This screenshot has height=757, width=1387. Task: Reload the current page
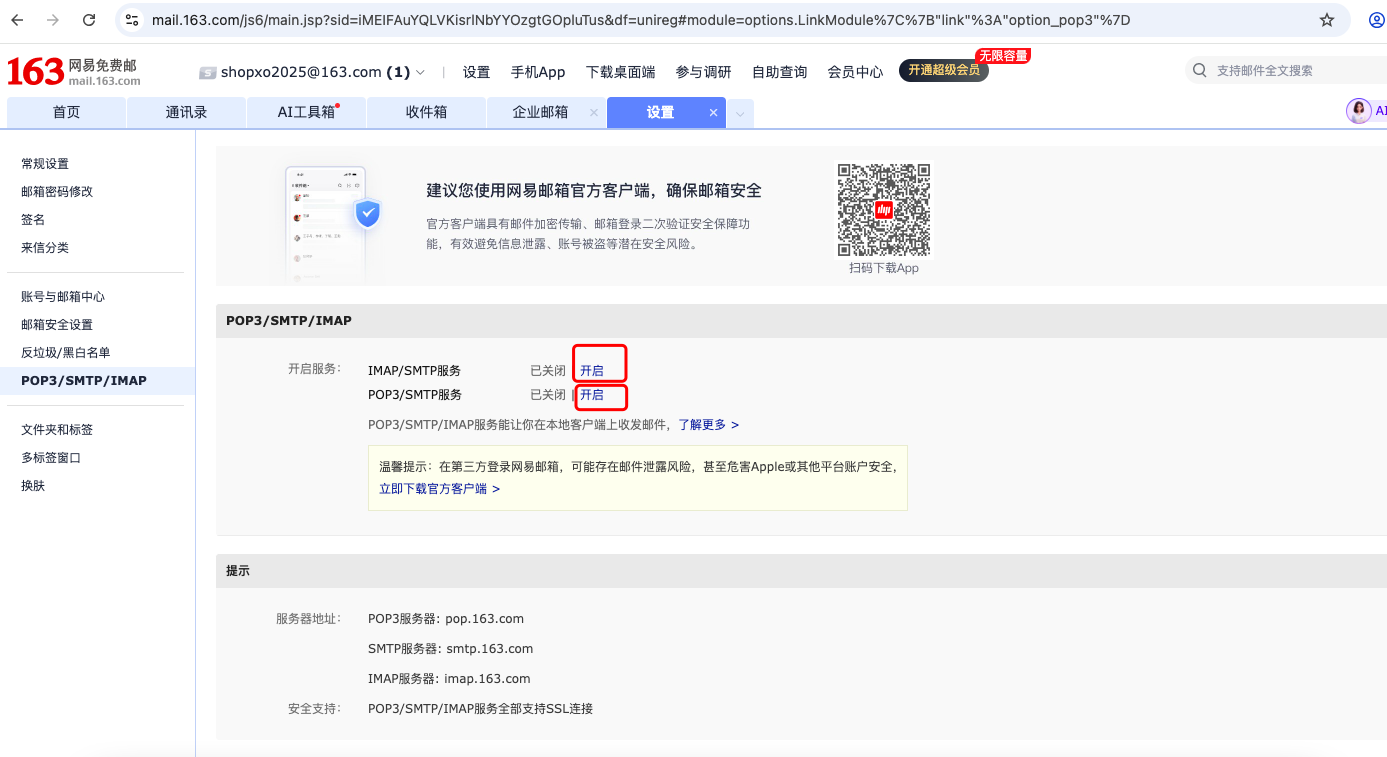pyautogui.click(x=89, y=20)
